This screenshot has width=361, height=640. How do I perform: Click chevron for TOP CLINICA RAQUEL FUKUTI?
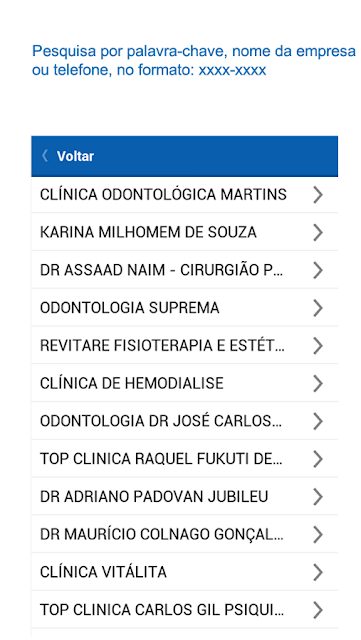[x=318, y=459]
